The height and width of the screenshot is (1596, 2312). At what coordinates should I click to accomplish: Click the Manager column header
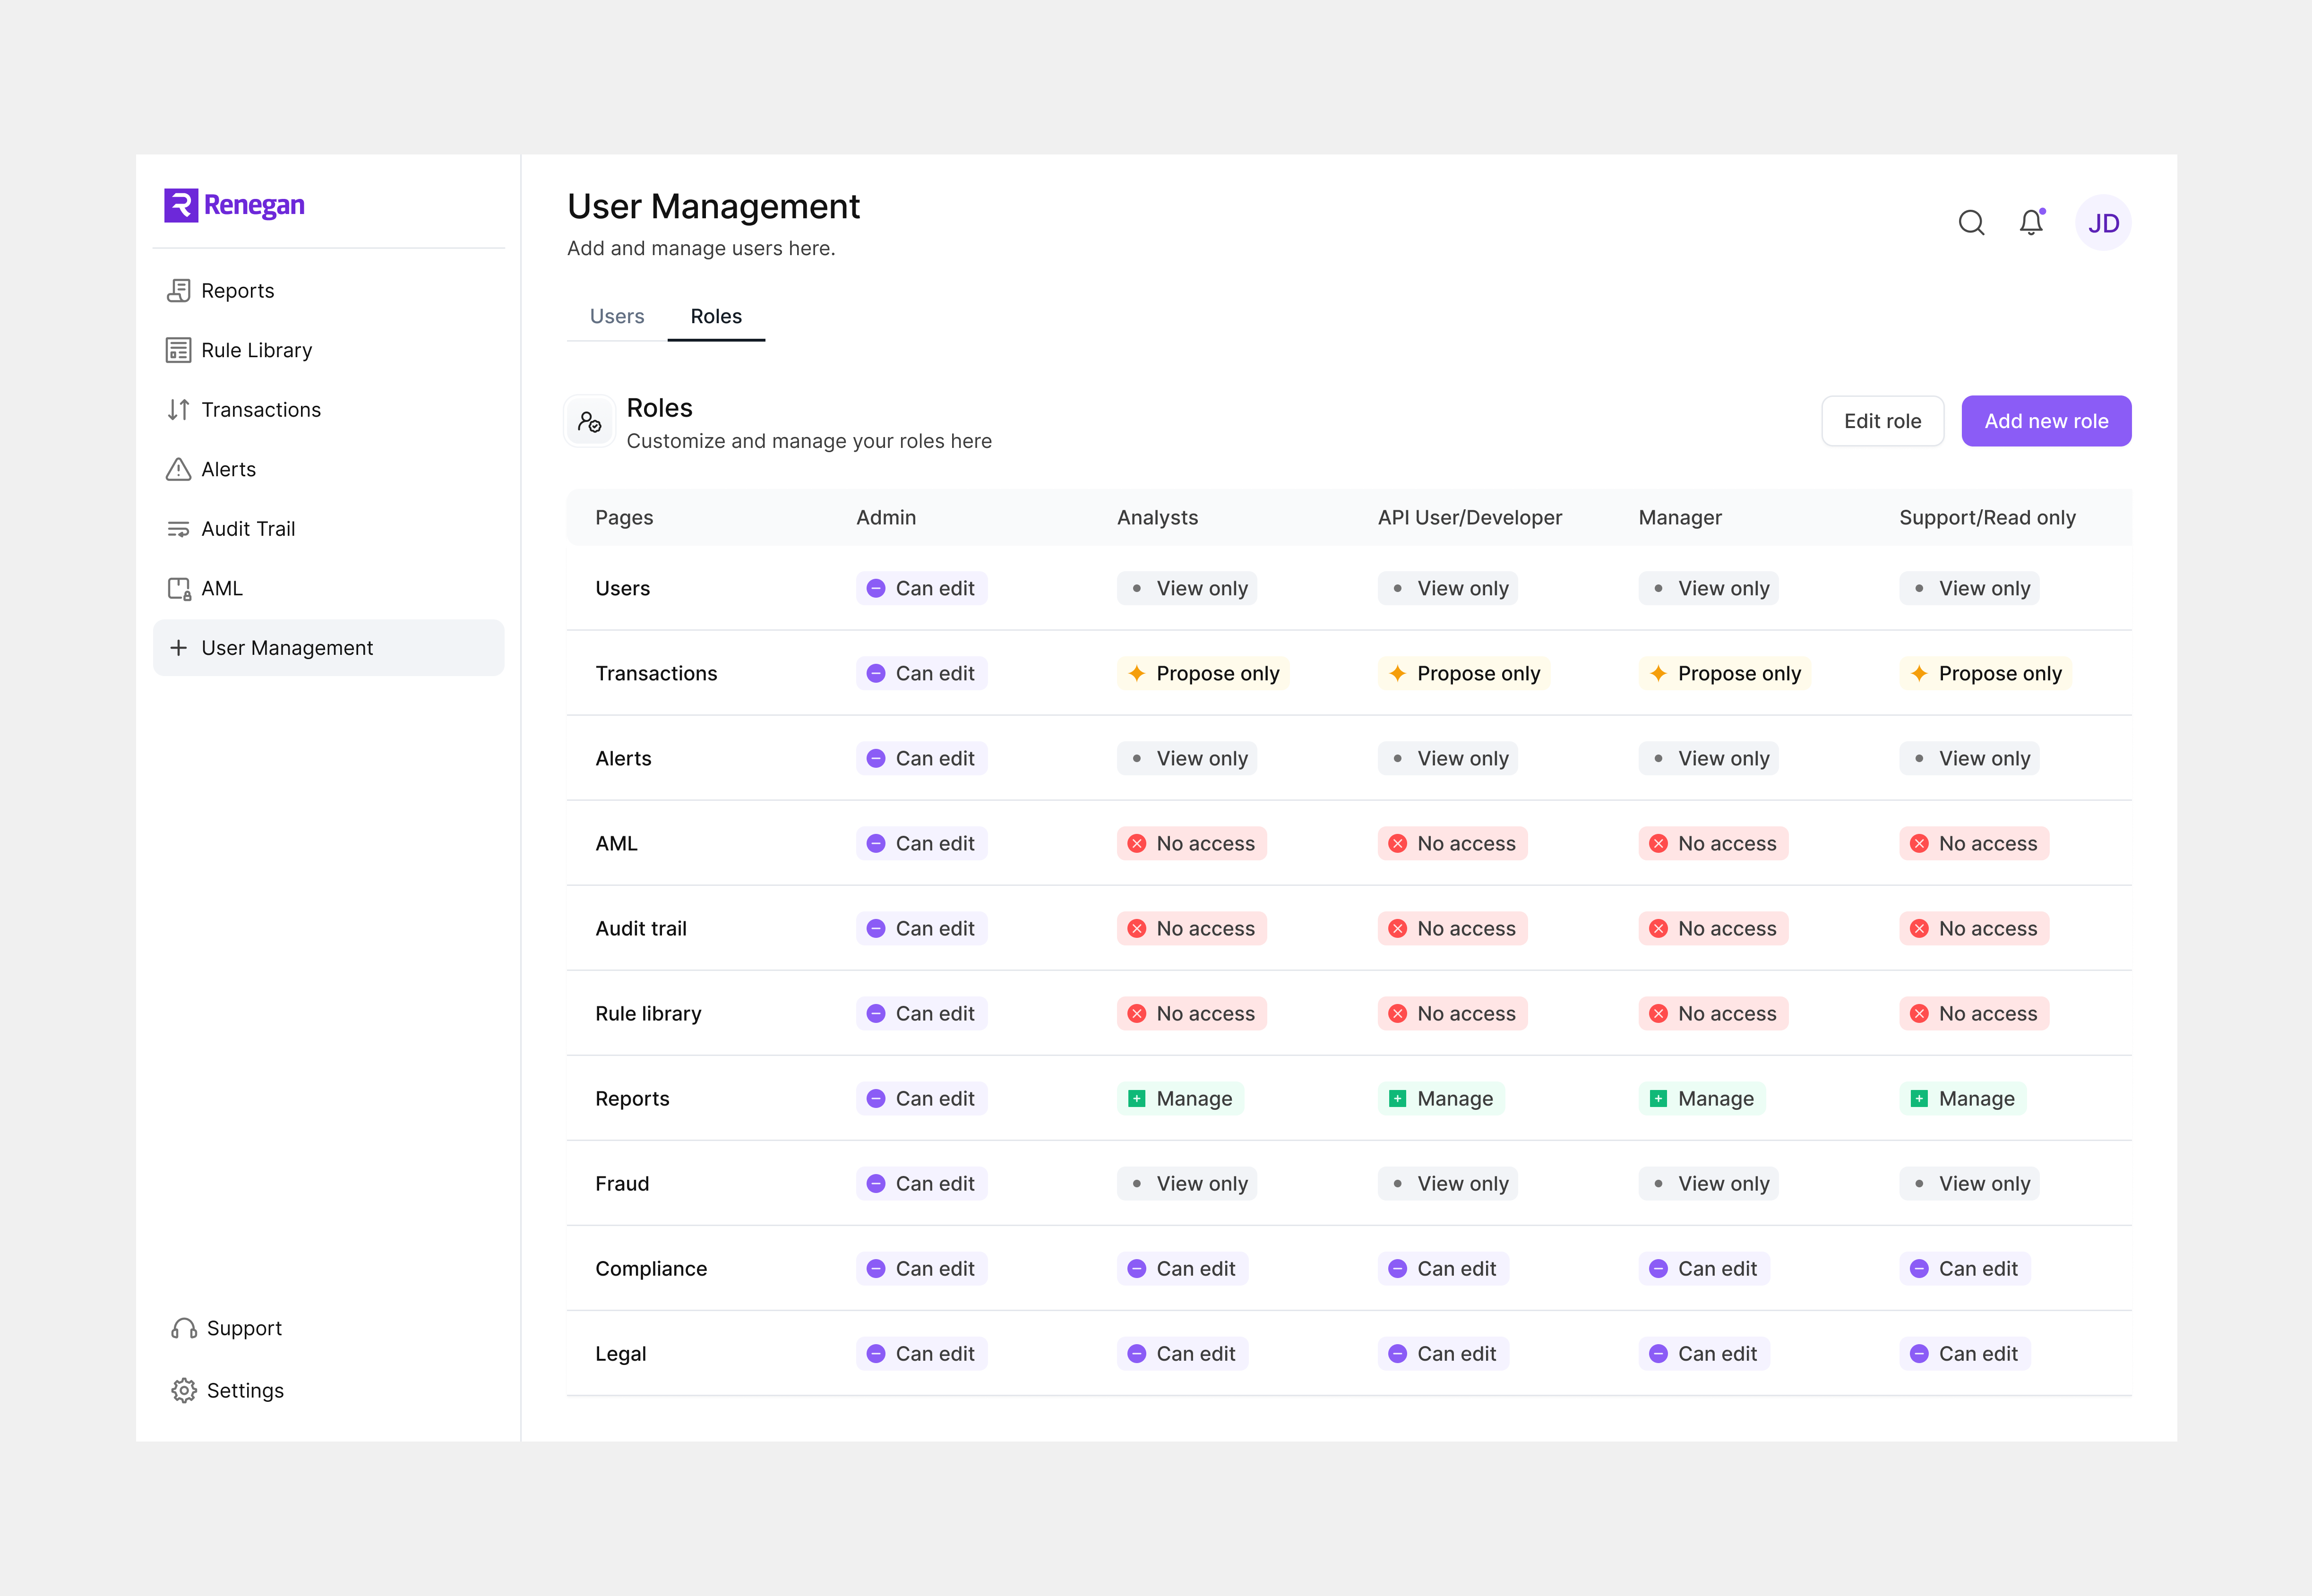pos(1680,518)
